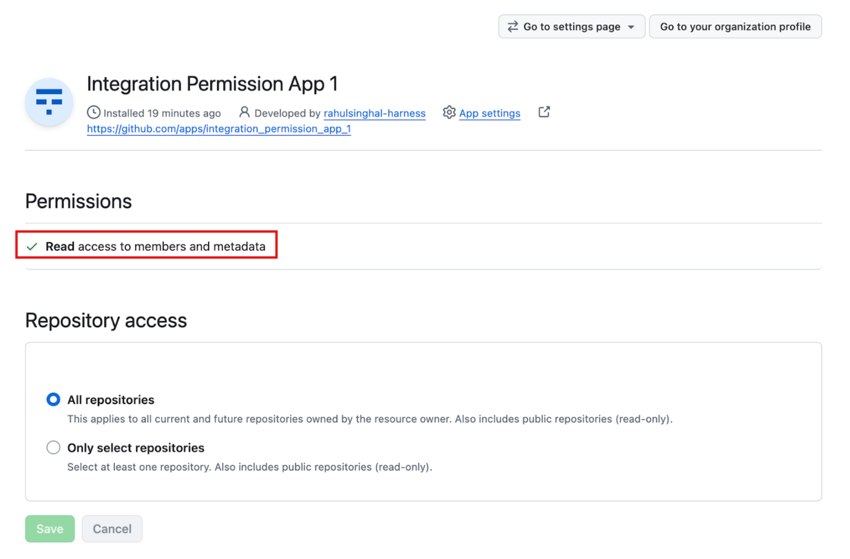Click the swap arrows icon on settings button
The image size is (850, 559).
pyautogui.click(x=513, y=27)
